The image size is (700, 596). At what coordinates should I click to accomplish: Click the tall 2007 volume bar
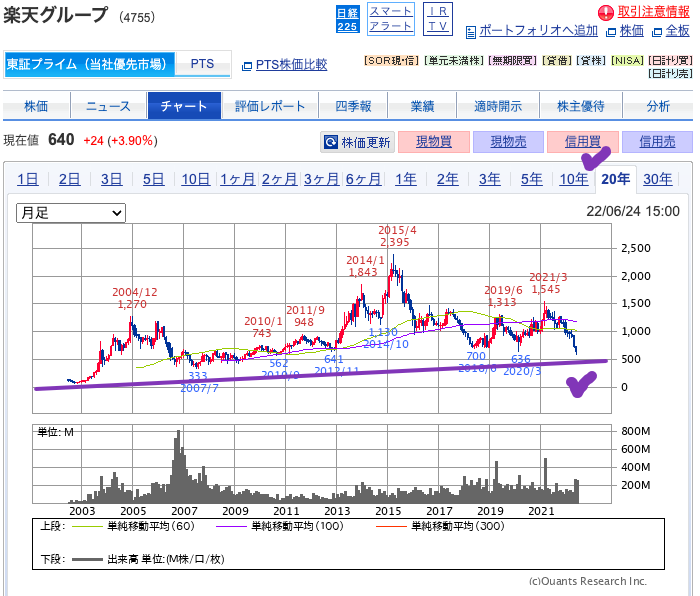tap(179, 466)
